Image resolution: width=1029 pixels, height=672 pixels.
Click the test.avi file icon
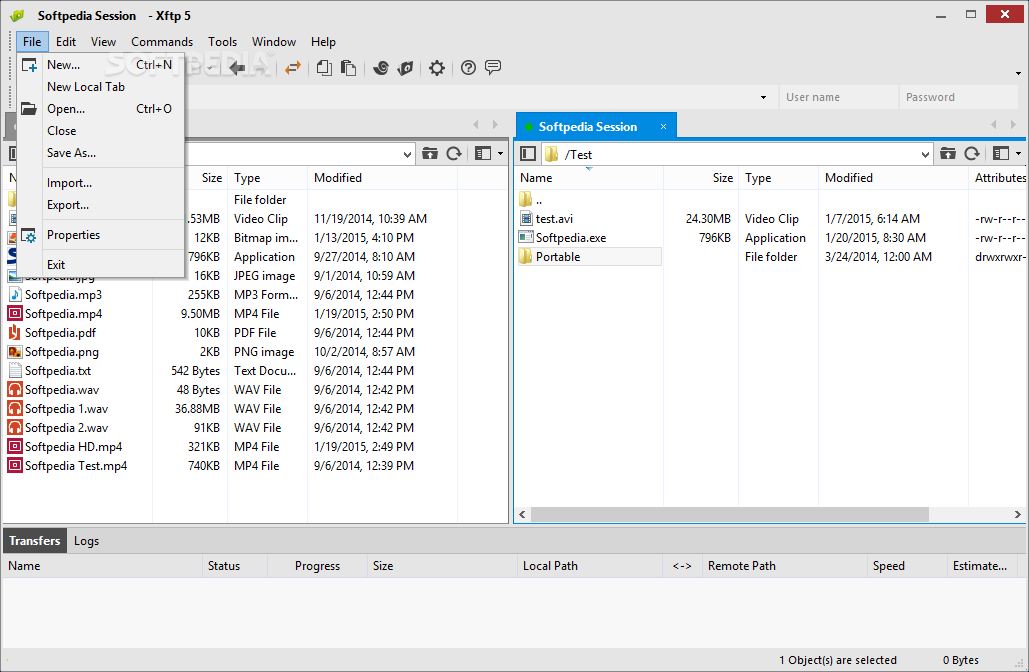pos(526,219)
